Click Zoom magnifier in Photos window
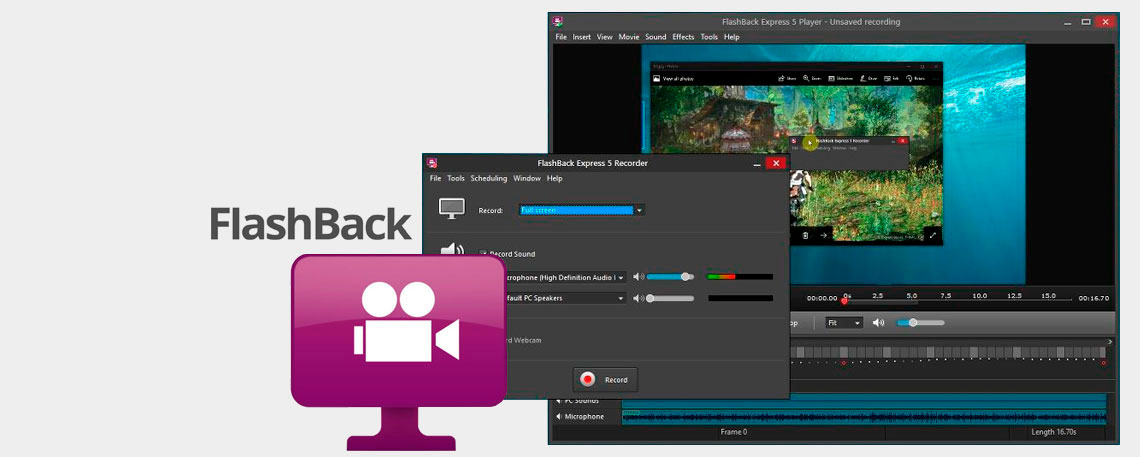This screenshot has height=457, width=1140. [x=806, y=78]
